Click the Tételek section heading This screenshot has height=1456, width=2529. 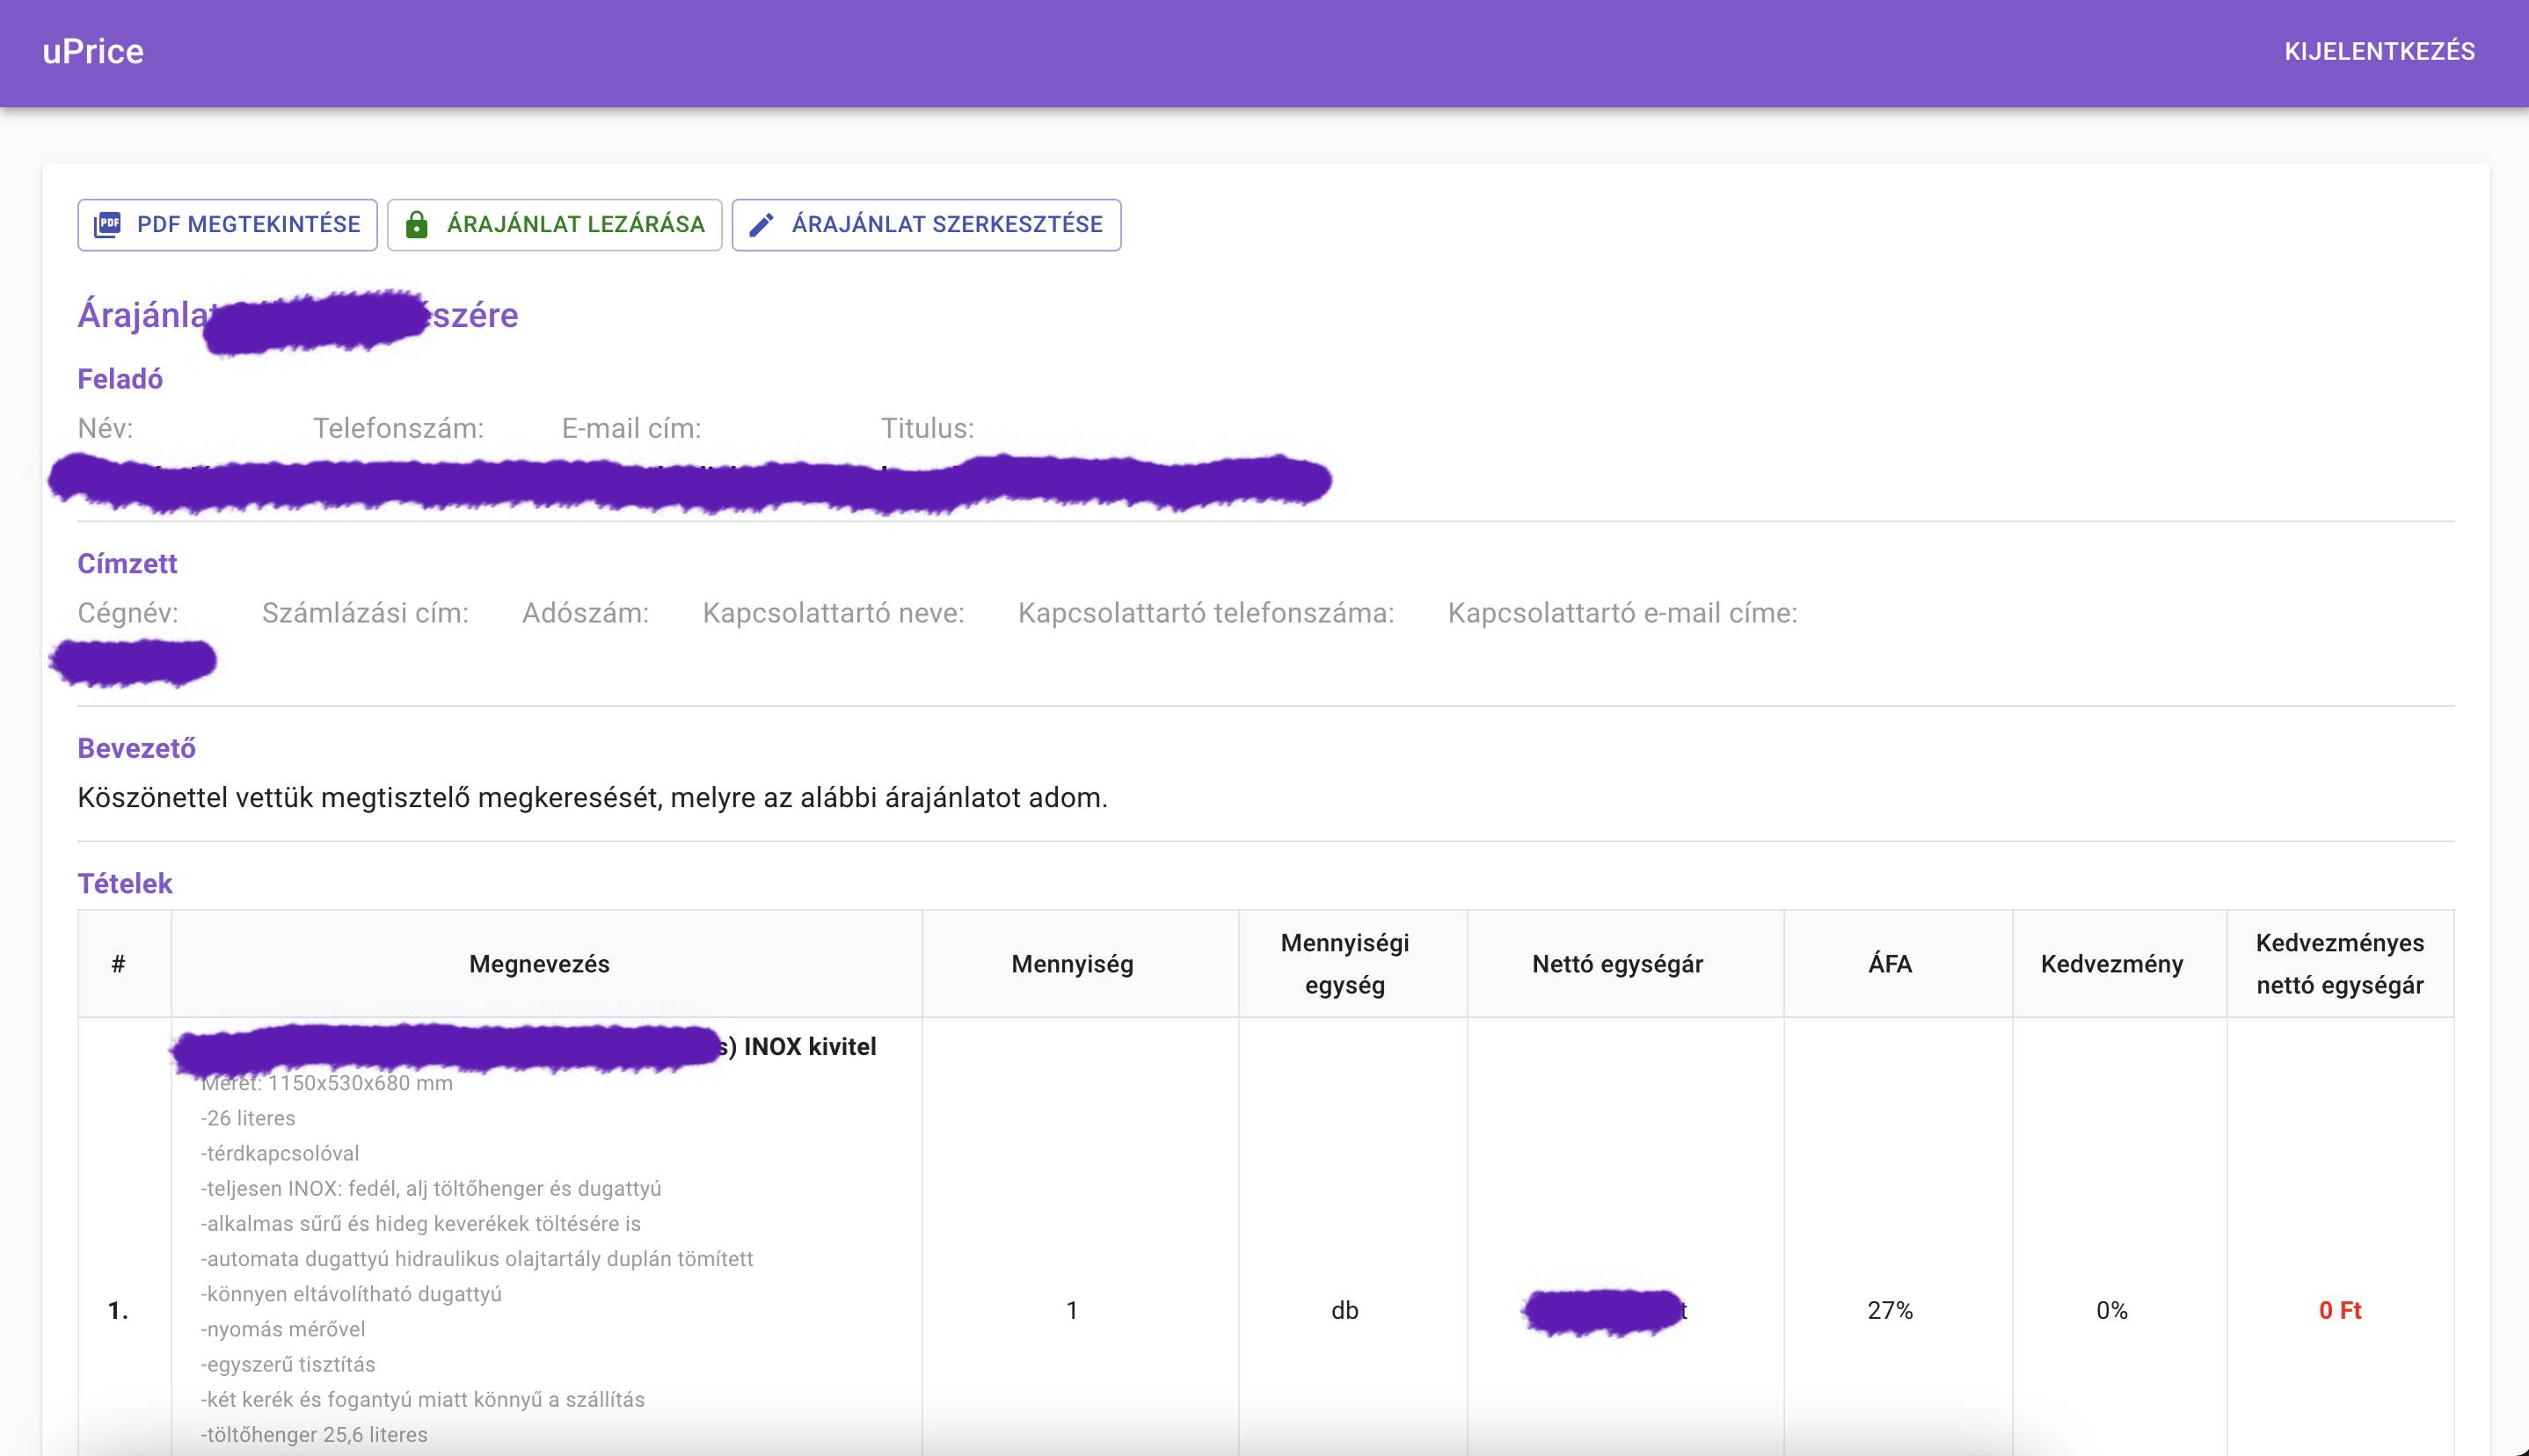pos(125,883)
